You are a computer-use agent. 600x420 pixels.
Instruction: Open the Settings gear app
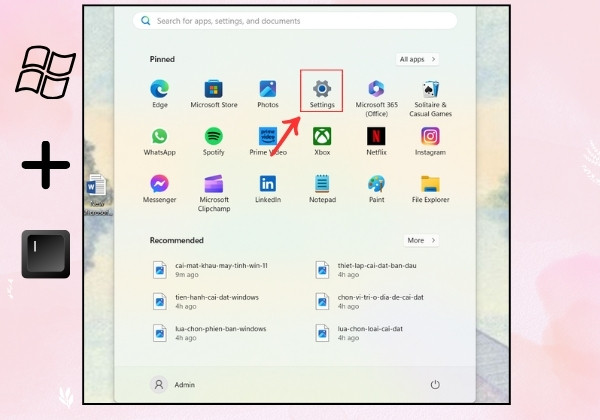pos(322,94)
